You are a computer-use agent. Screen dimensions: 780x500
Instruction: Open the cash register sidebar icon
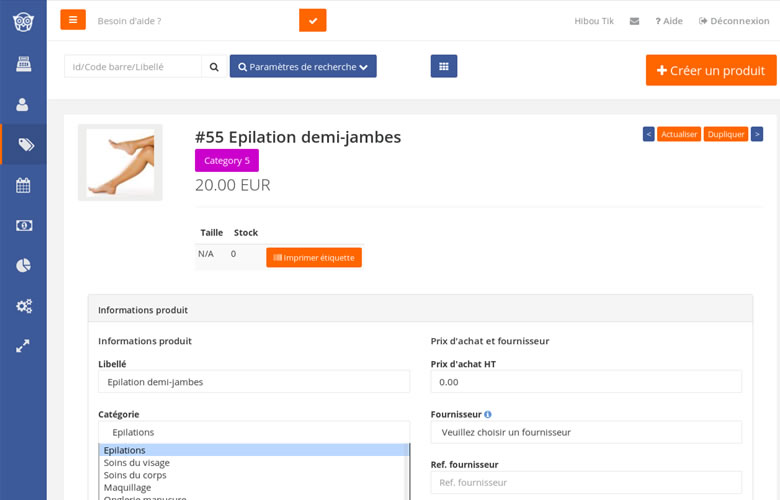pyautogui.click(x=23, y=64)
